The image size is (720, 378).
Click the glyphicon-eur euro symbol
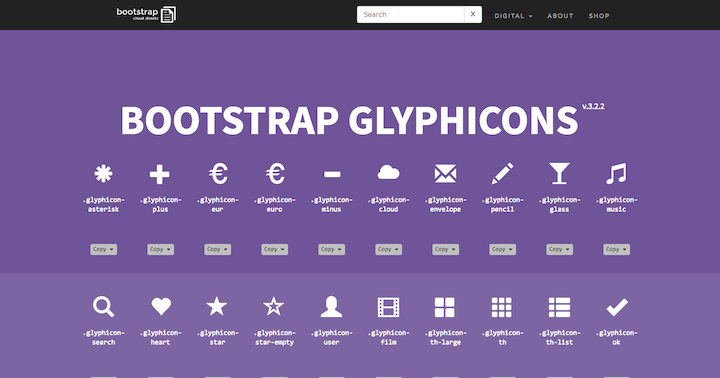click(218, 174)
